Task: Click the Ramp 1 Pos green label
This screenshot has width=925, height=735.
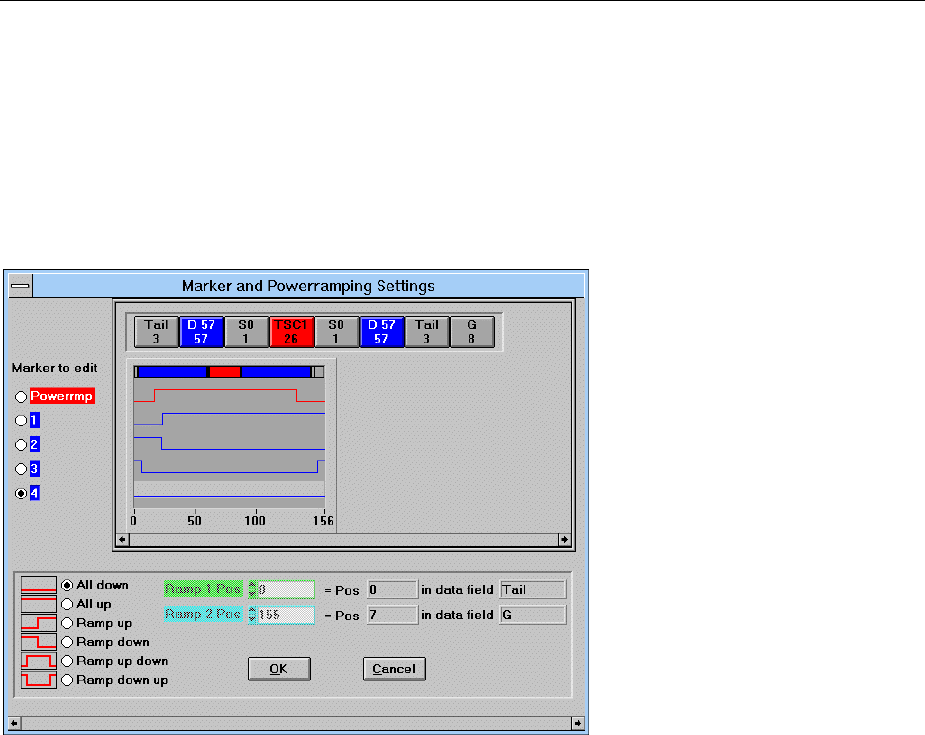Action: coord(203,589)
